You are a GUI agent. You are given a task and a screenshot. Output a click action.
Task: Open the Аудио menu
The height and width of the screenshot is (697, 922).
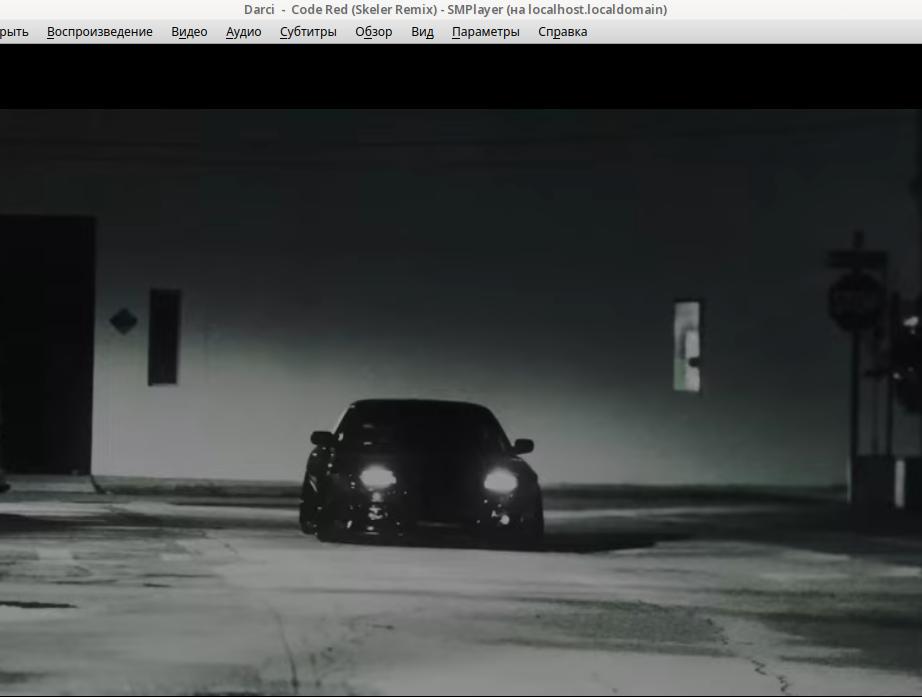[x=243, y=32]
